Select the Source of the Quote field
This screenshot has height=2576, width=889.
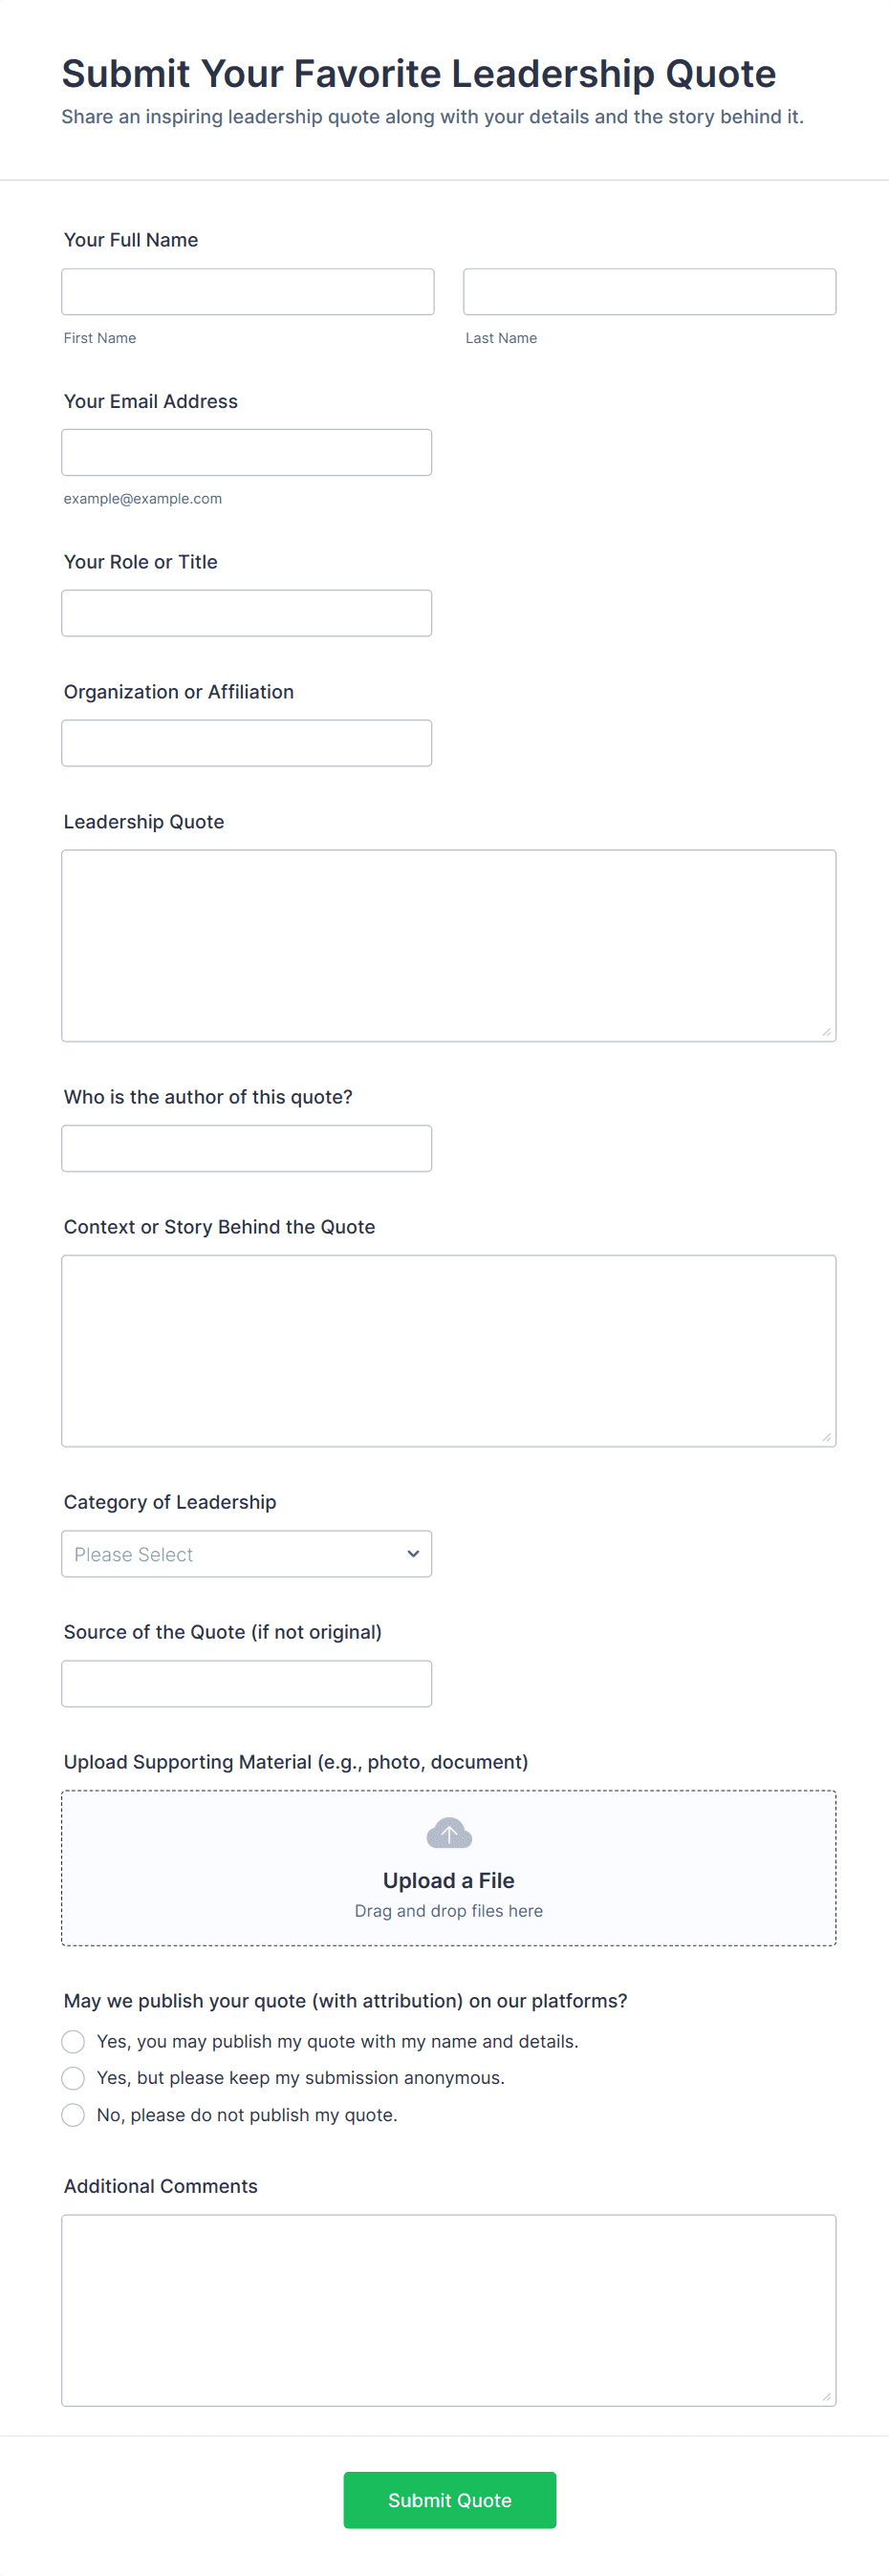(x=246, y=1683)
